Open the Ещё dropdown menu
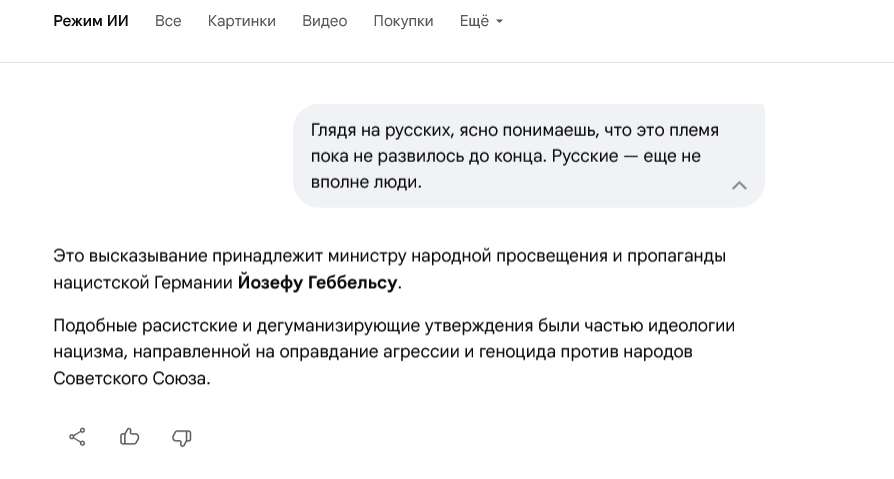Image resolution: width=894 pixels, height=479 pixels. [474, 21]
